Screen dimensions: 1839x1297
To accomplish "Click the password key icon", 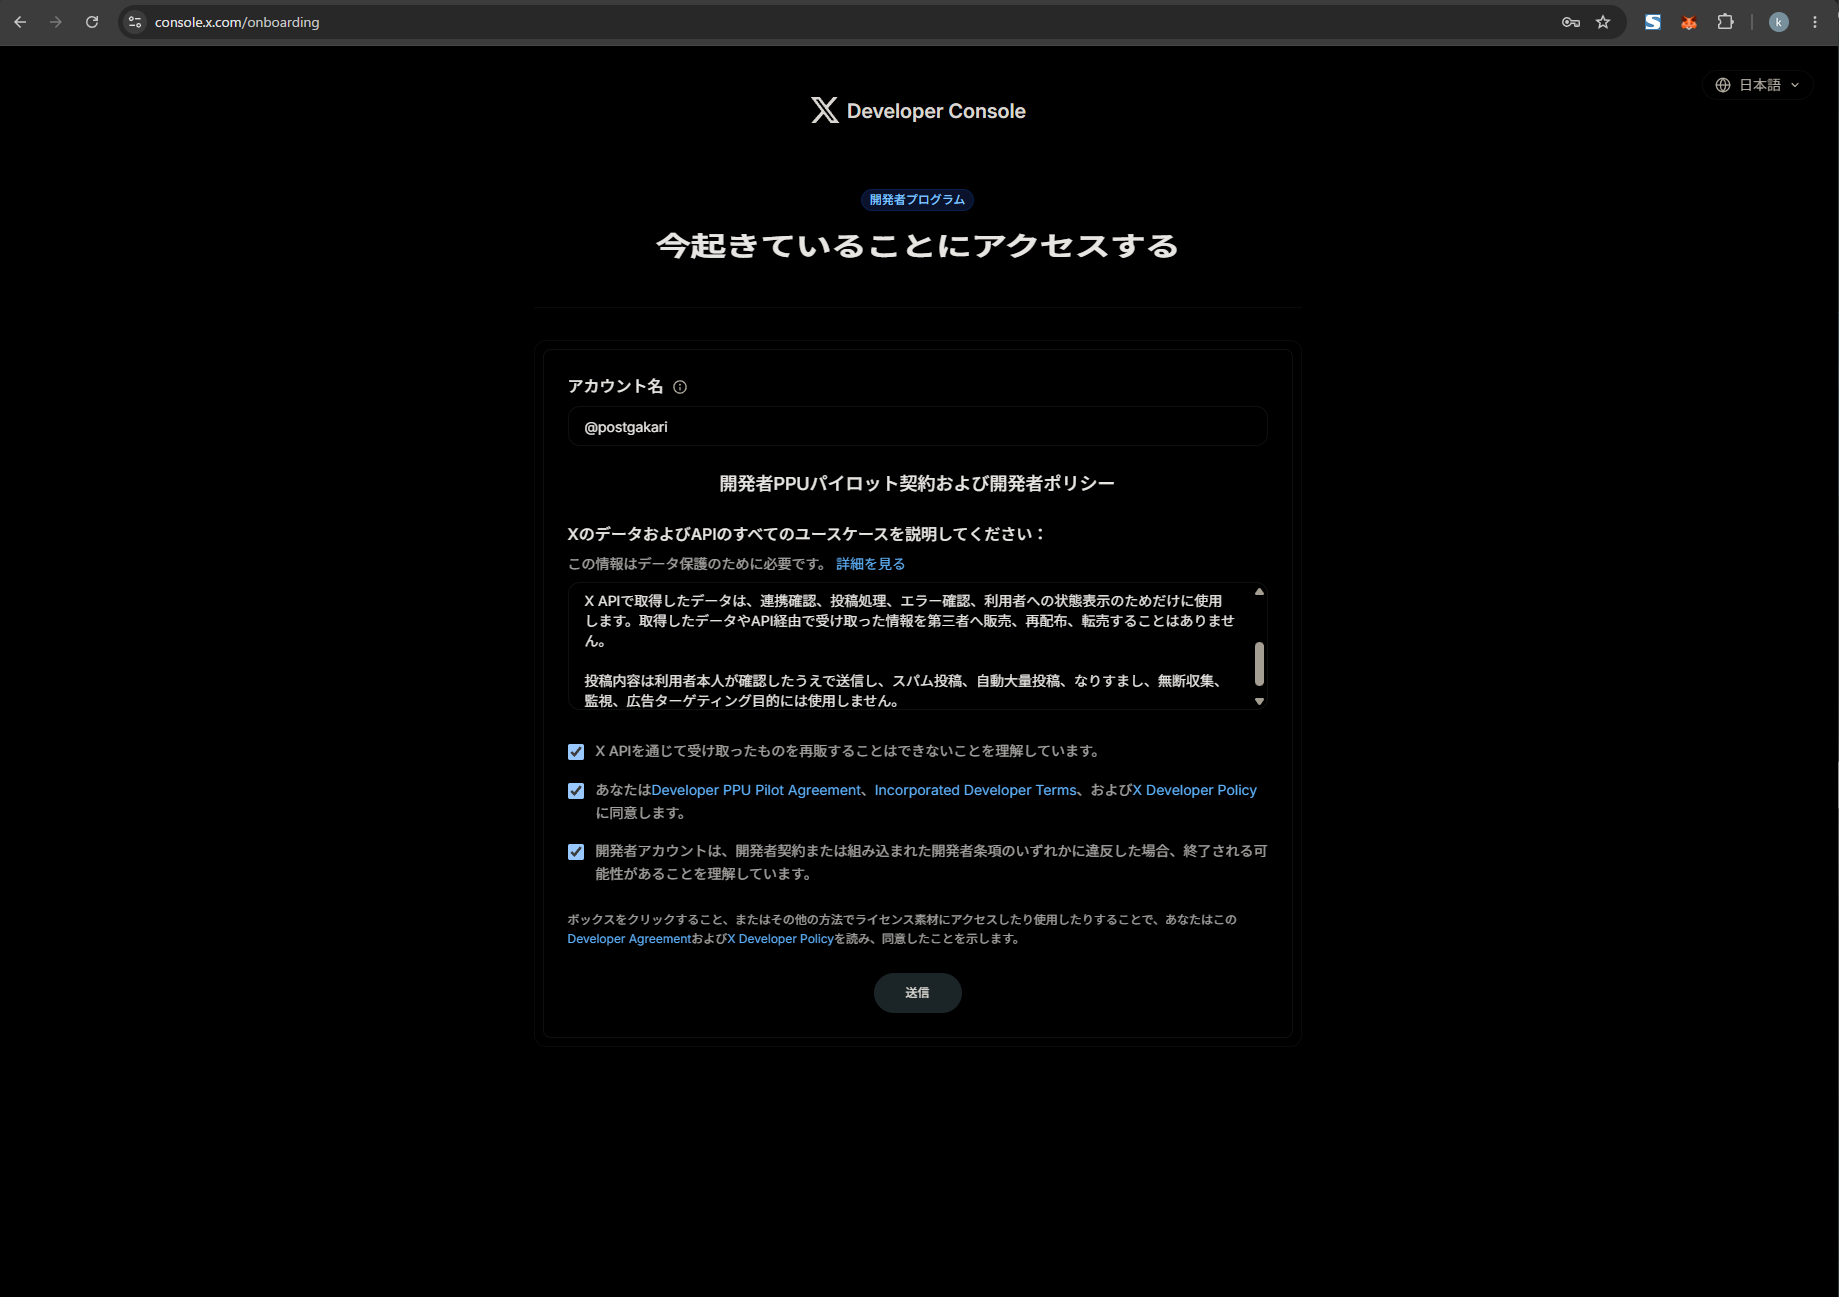I will (x=1571, y=22).
